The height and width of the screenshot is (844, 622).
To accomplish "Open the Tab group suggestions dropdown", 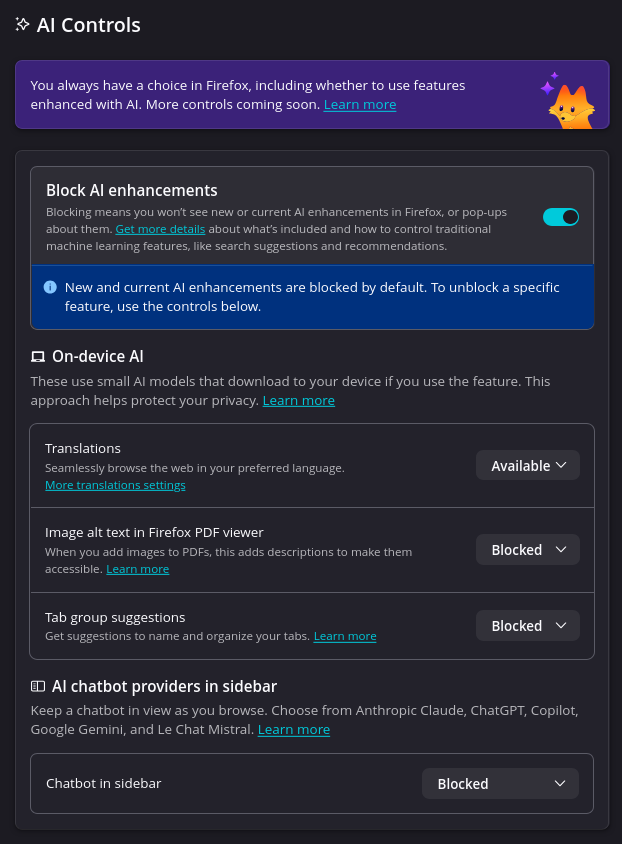I will [528, 626].
